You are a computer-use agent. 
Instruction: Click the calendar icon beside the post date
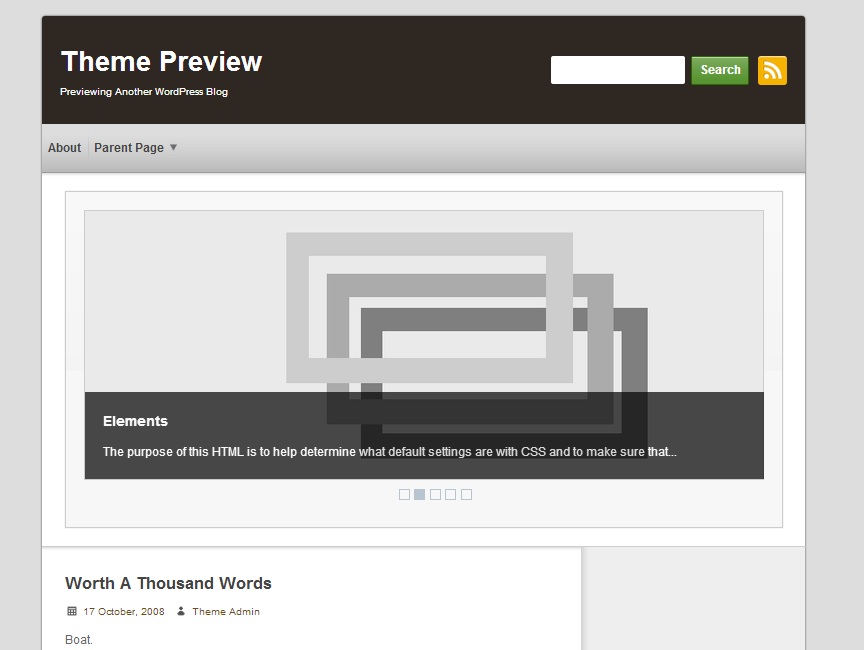pyautogui.click(x=72, y=611)
